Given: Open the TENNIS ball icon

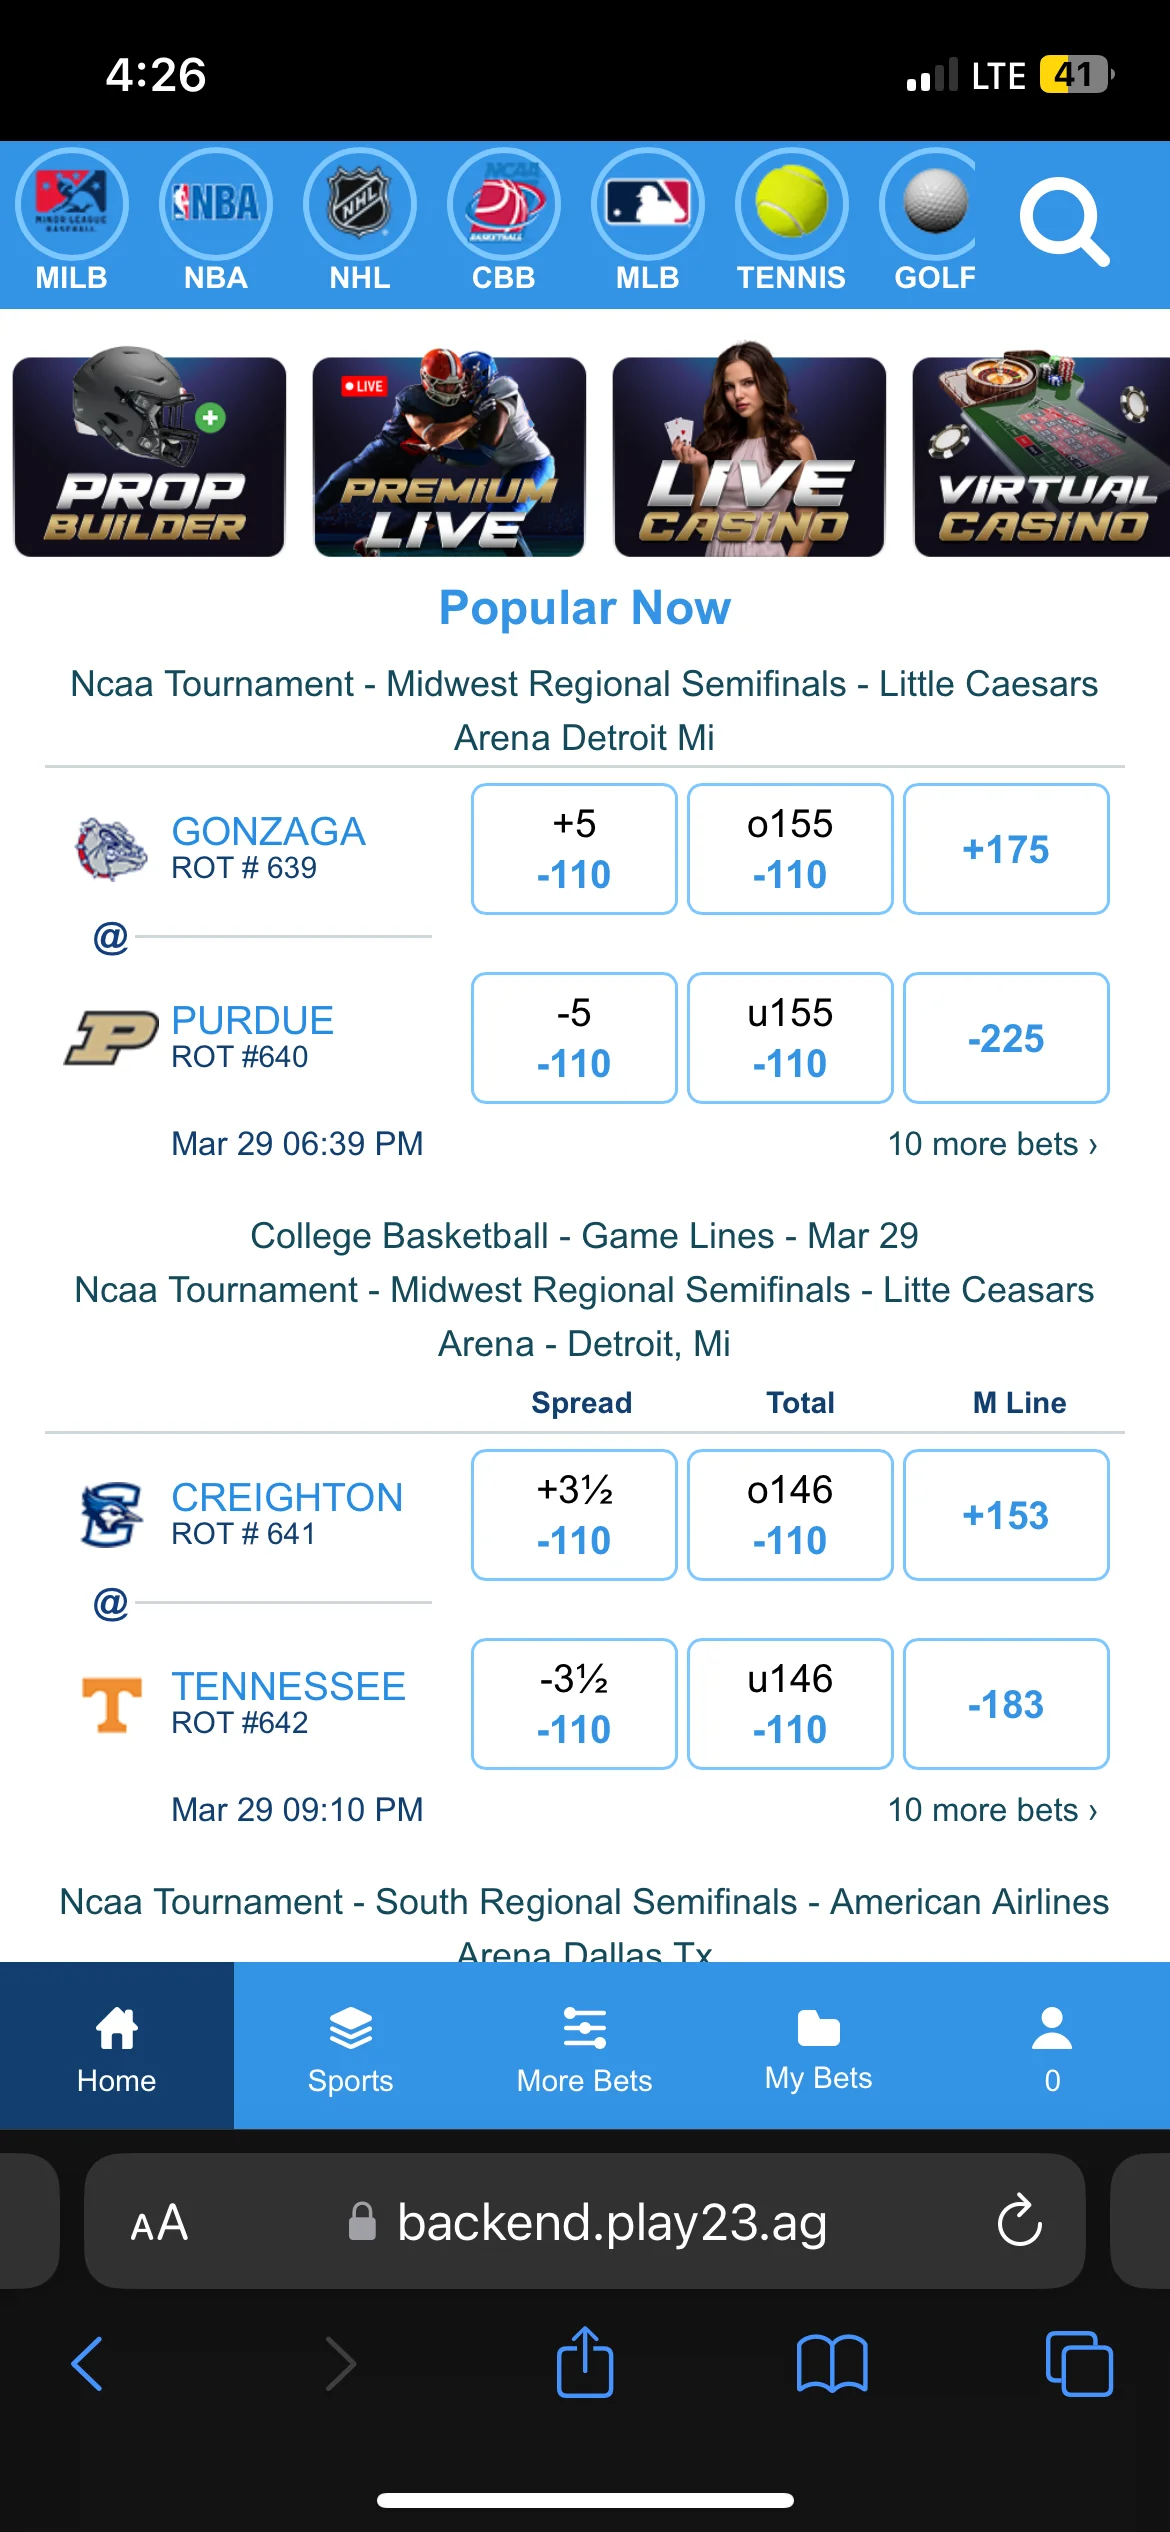Looking at the screenshot, I should coord(791,205).
